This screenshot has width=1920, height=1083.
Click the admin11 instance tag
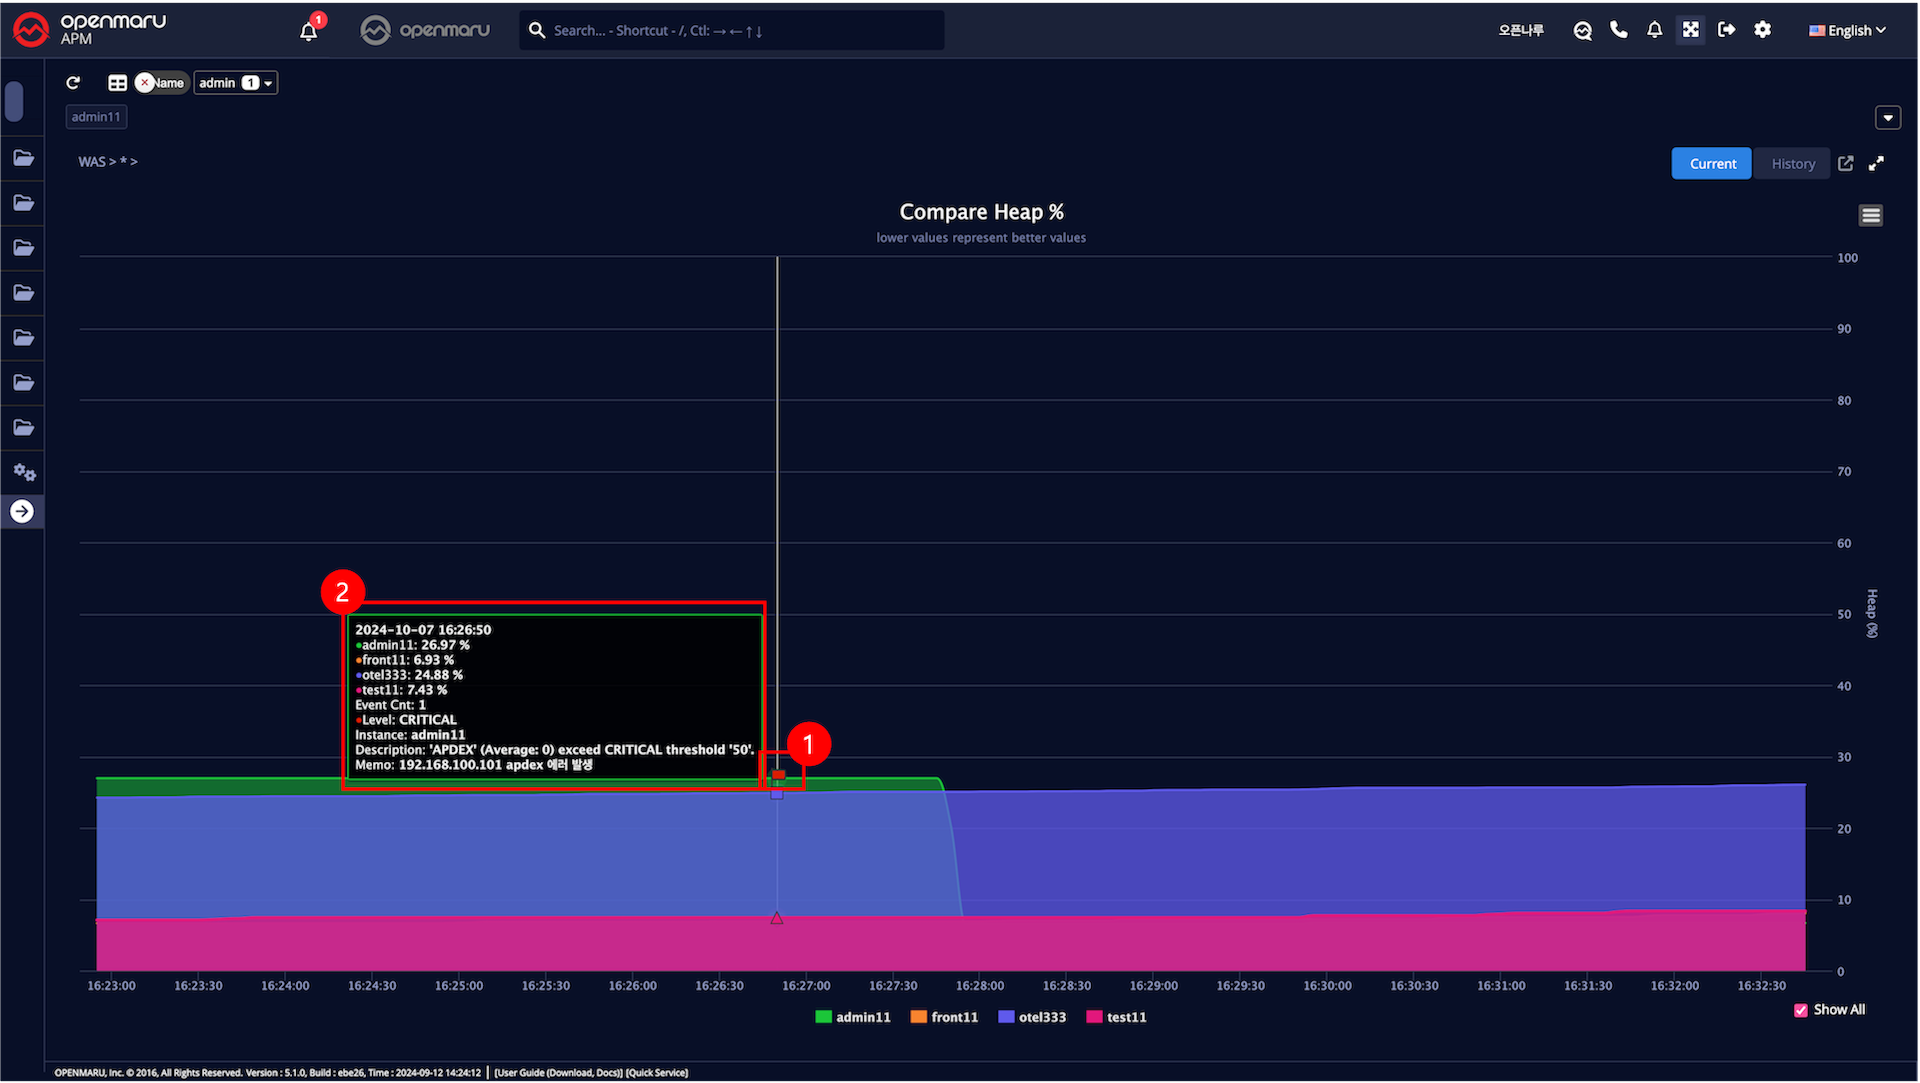tap(96, 117)
